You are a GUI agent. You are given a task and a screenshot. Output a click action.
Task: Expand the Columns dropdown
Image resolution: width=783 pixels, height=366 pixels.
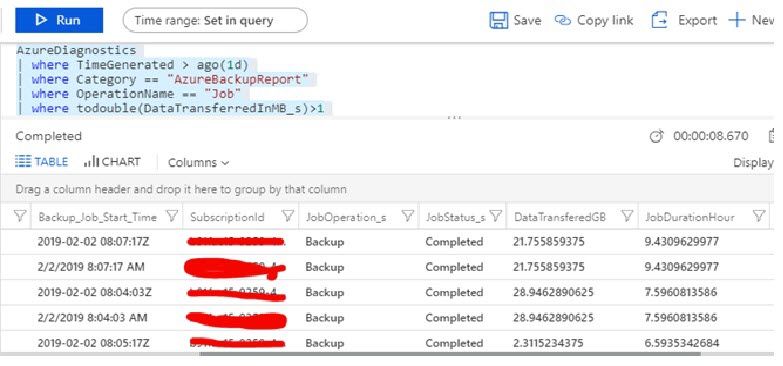point(198,163)
